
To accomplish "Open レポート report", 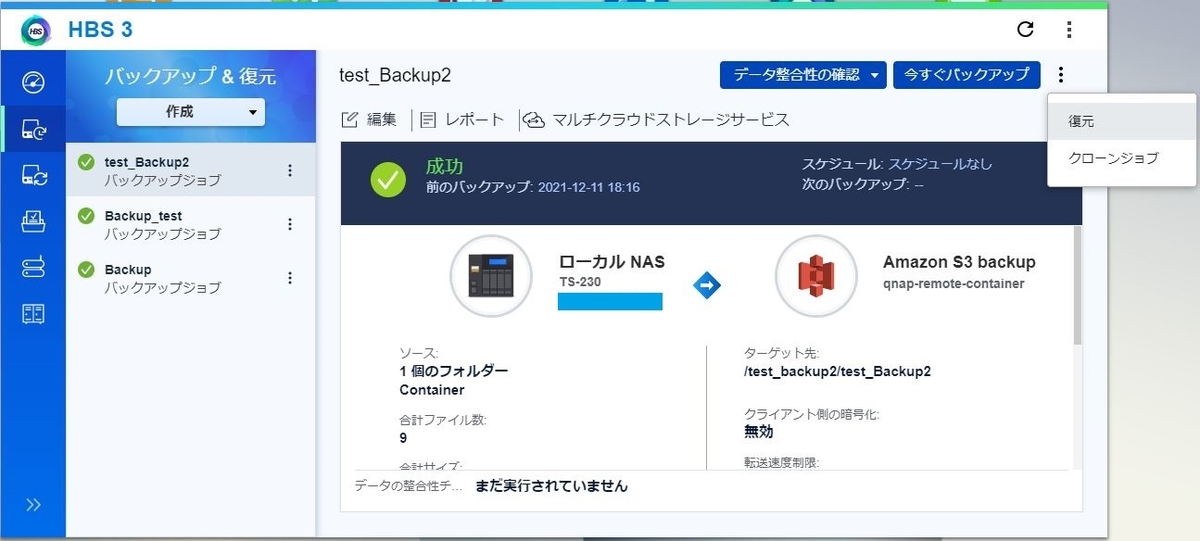I will coord(462,120).
